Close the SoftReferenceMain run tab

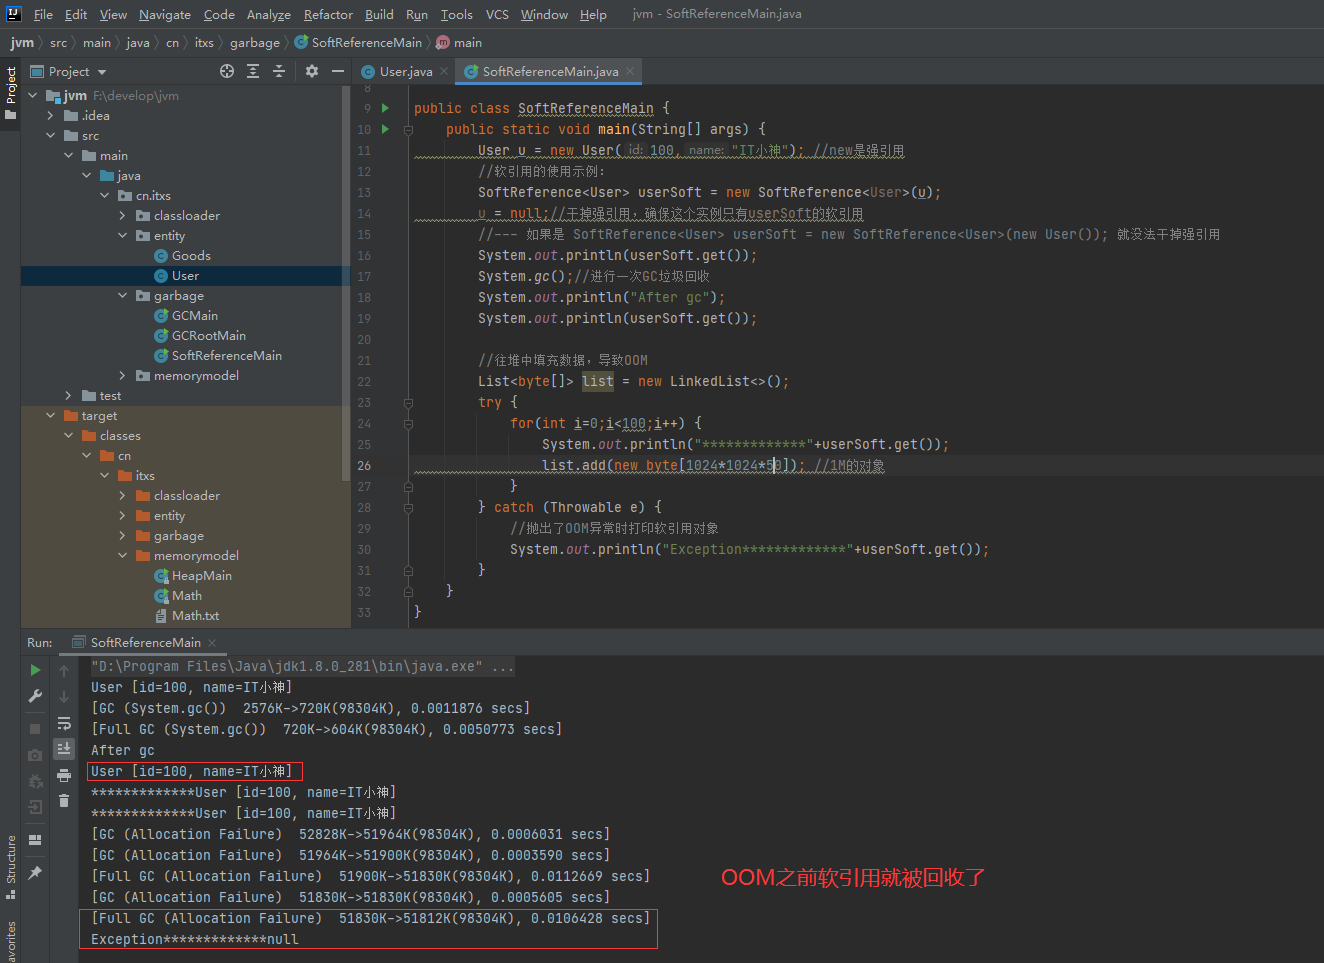coord(212,643)
